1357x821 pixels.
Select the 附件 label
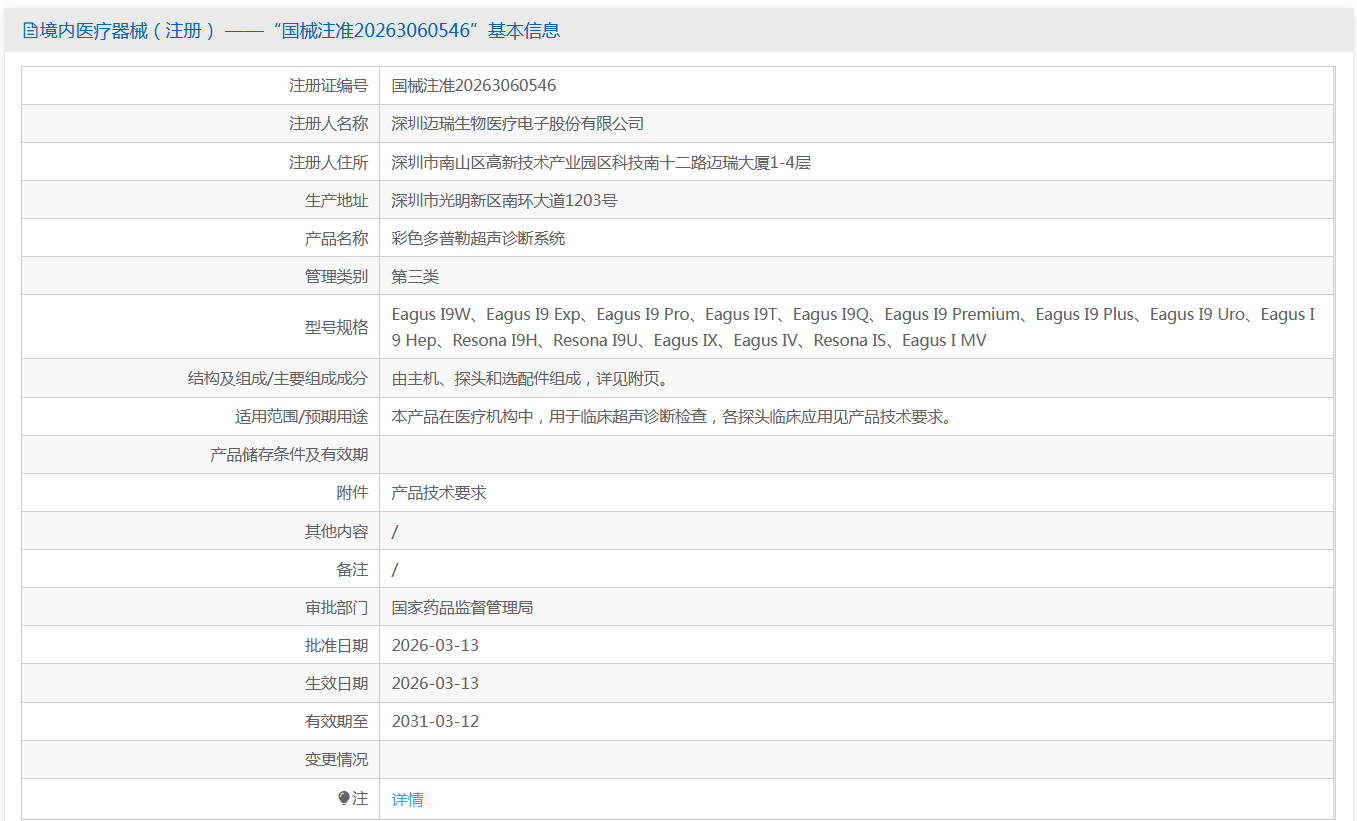click(x=352, y=493)
